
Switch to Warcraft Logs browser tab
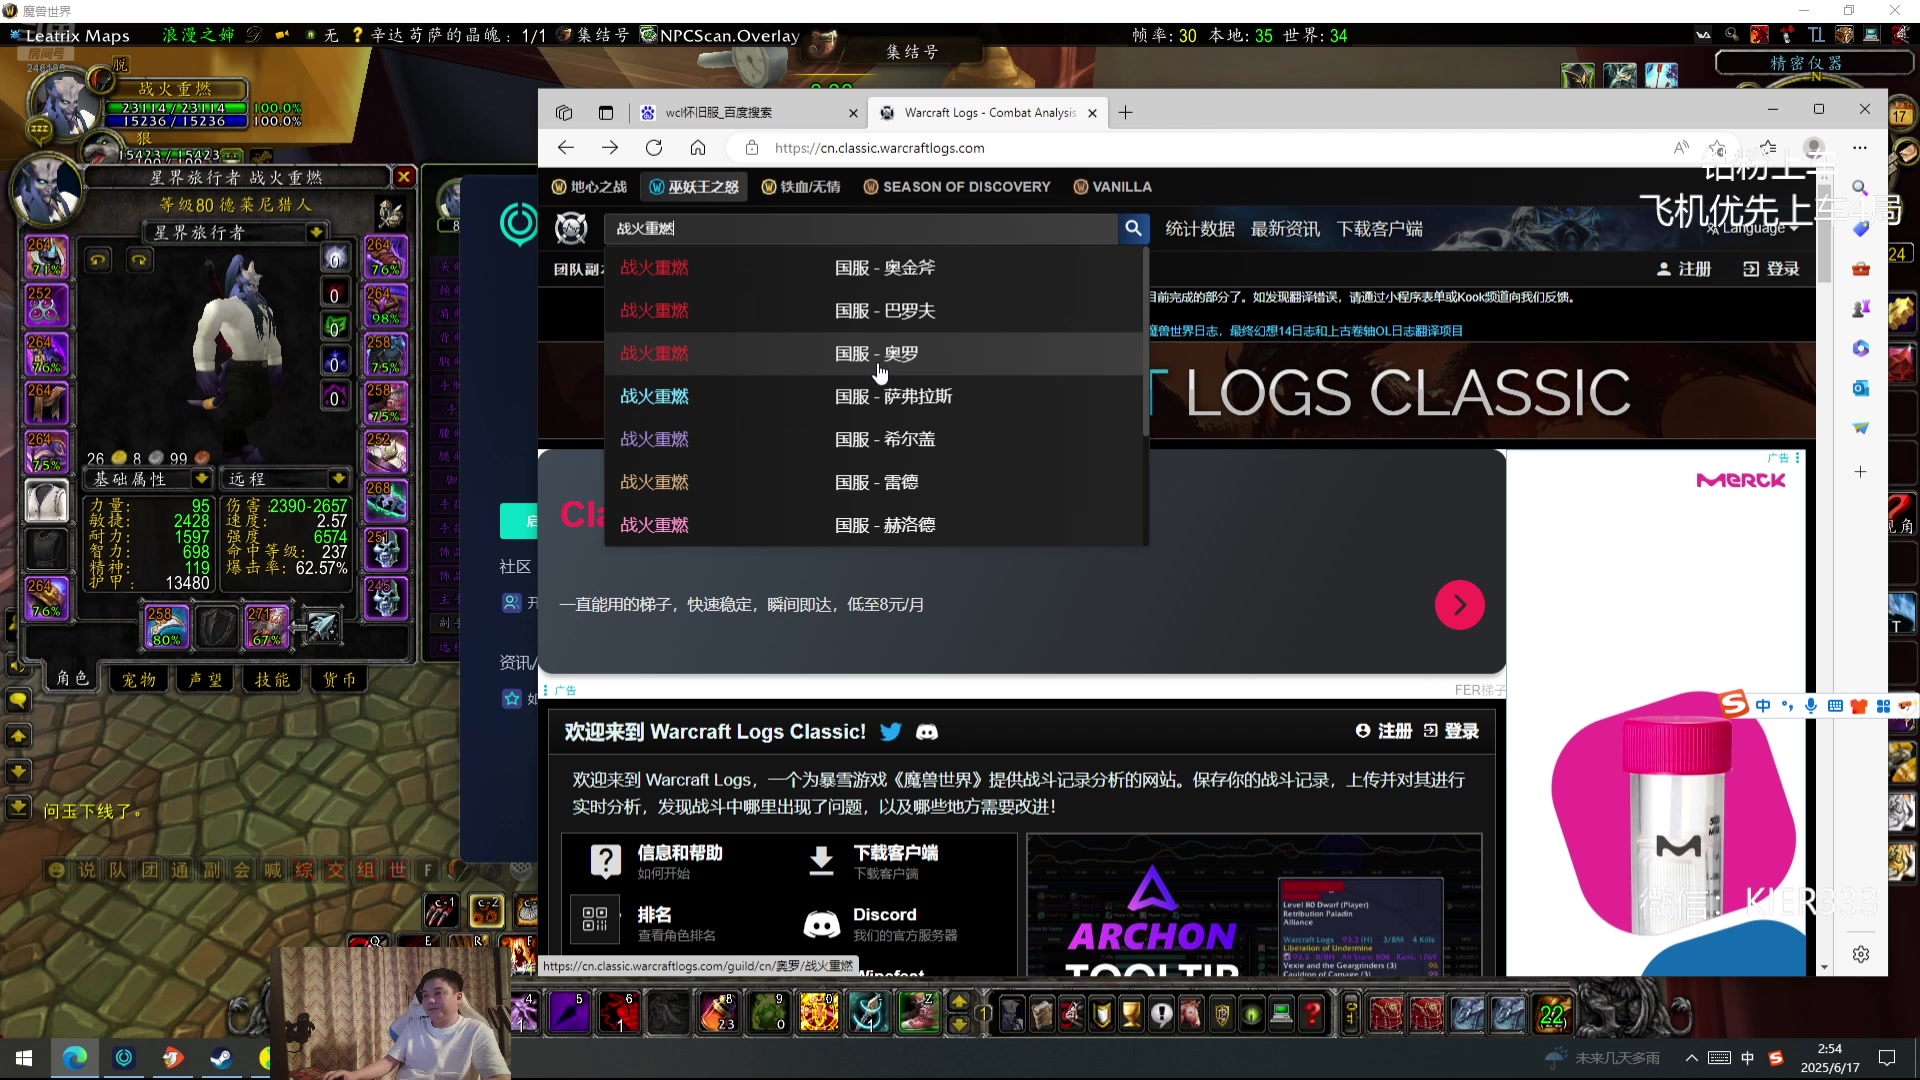pos(987,113)
